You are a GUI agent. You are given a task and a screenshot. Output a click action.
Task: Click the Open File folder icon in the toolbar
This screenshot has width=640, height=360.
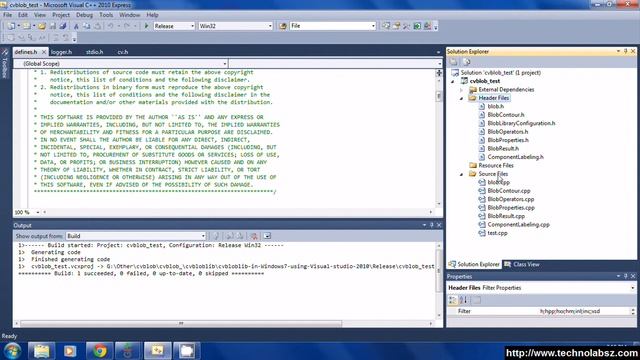pos(42,26)
